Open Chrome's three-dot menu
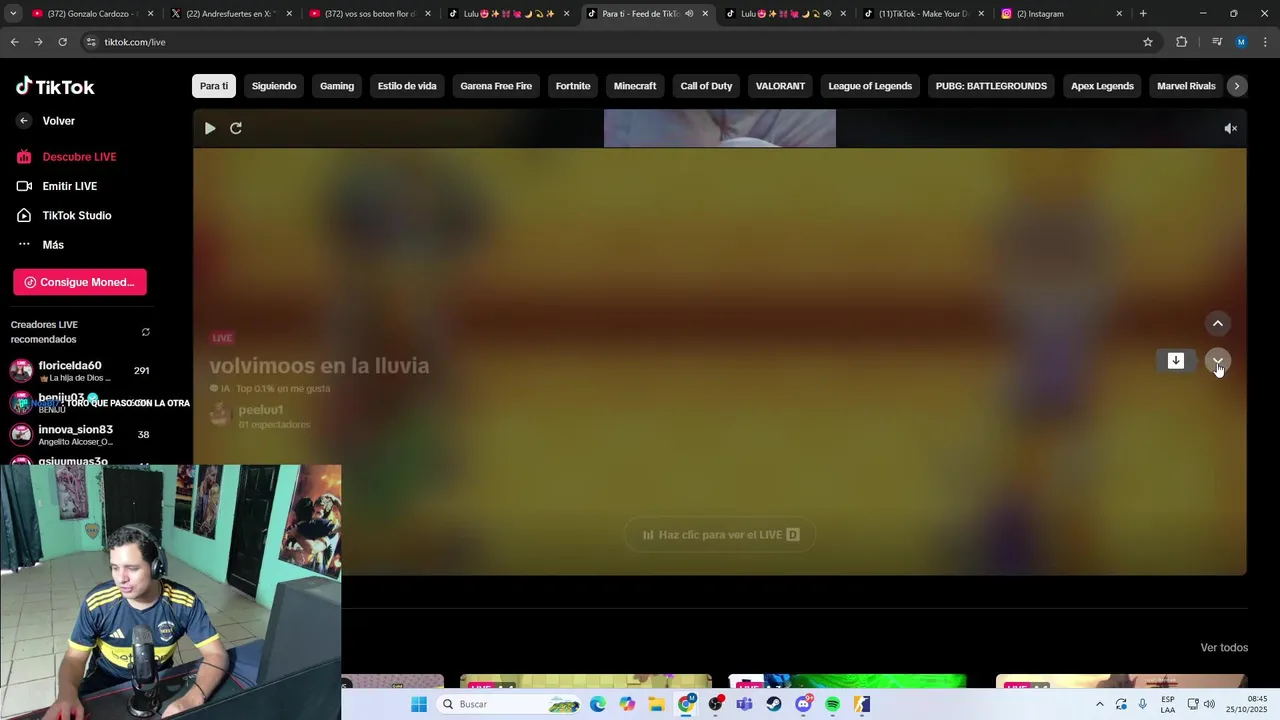 click(x=1266, y=42)
